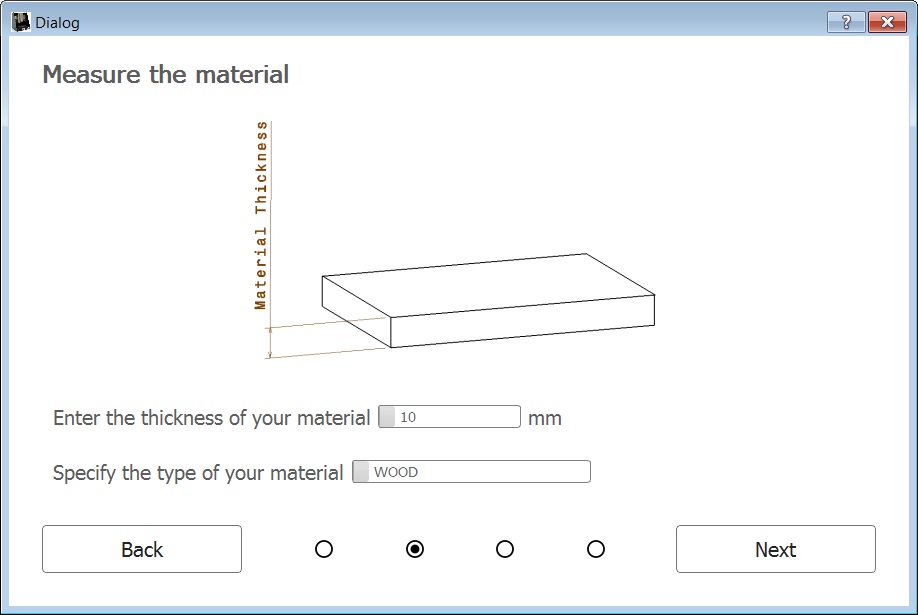The image size is (918, 615).
Task: Click the Measure the material heading
Action: coord(166,74)
